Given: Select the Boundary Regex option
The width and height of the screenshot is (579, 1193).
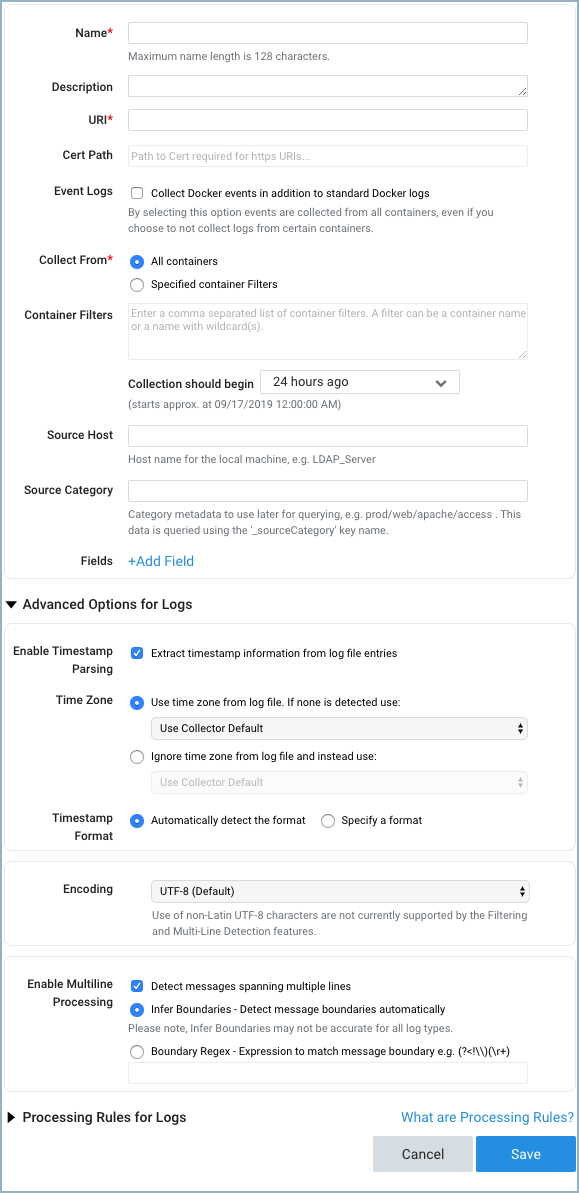Looking at the screenshot, I should pyautogui.click(x=137, y=1051).
